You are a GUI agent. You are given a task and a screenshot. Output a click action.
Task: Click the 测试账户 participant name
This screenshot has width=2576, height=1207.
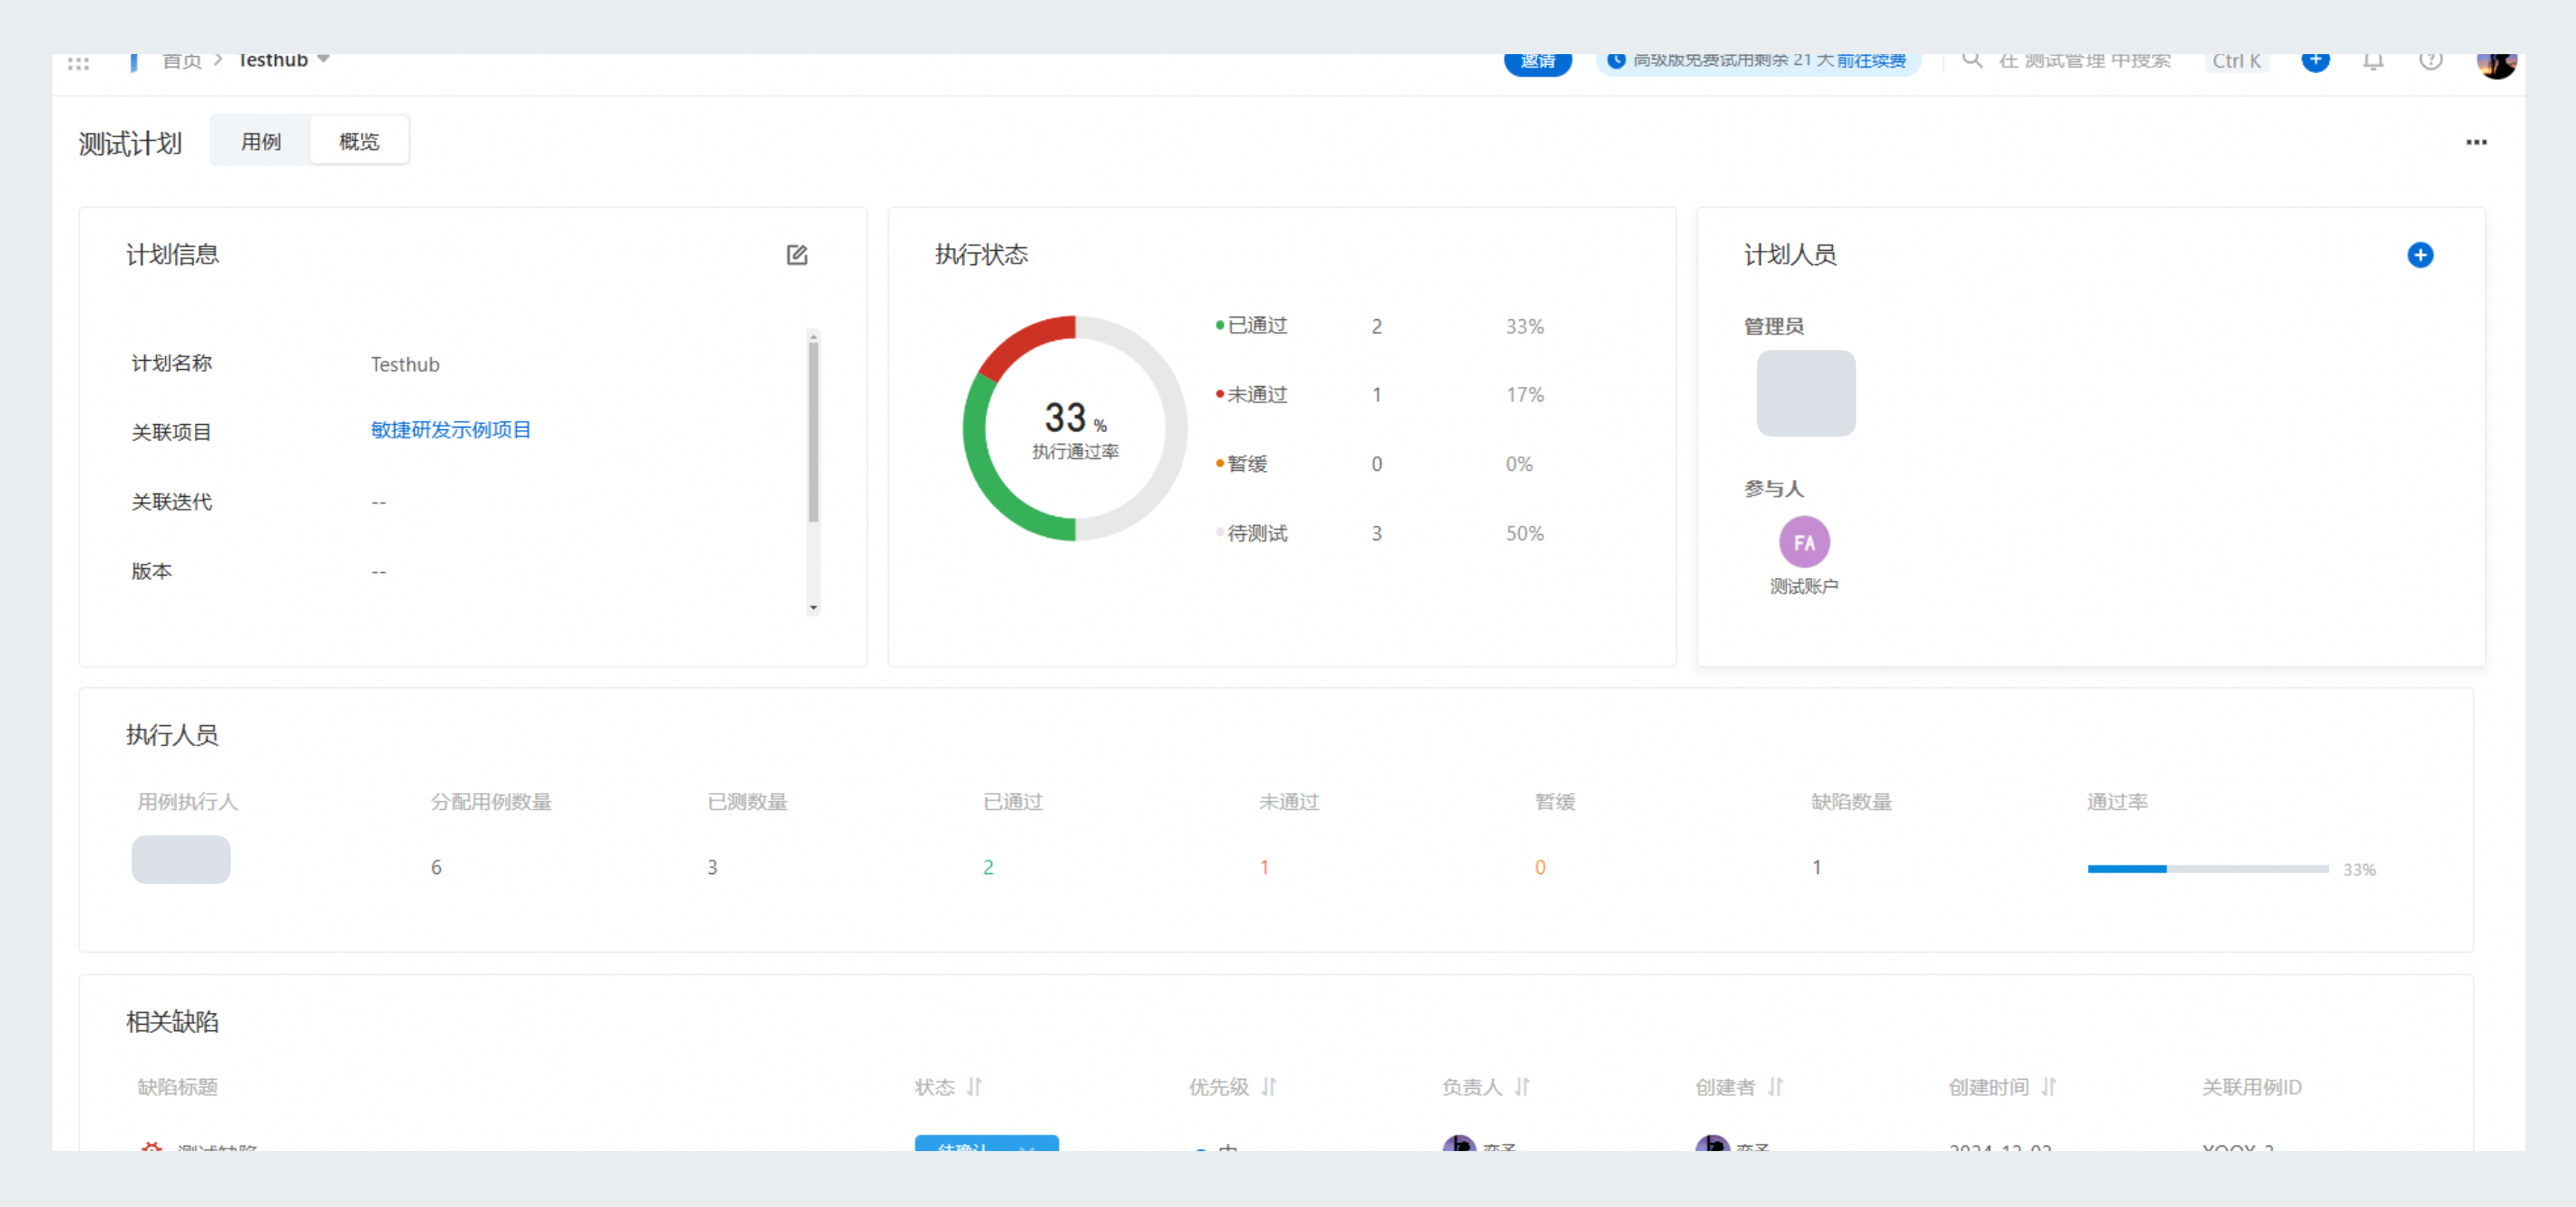click(x=1804, y=587)
